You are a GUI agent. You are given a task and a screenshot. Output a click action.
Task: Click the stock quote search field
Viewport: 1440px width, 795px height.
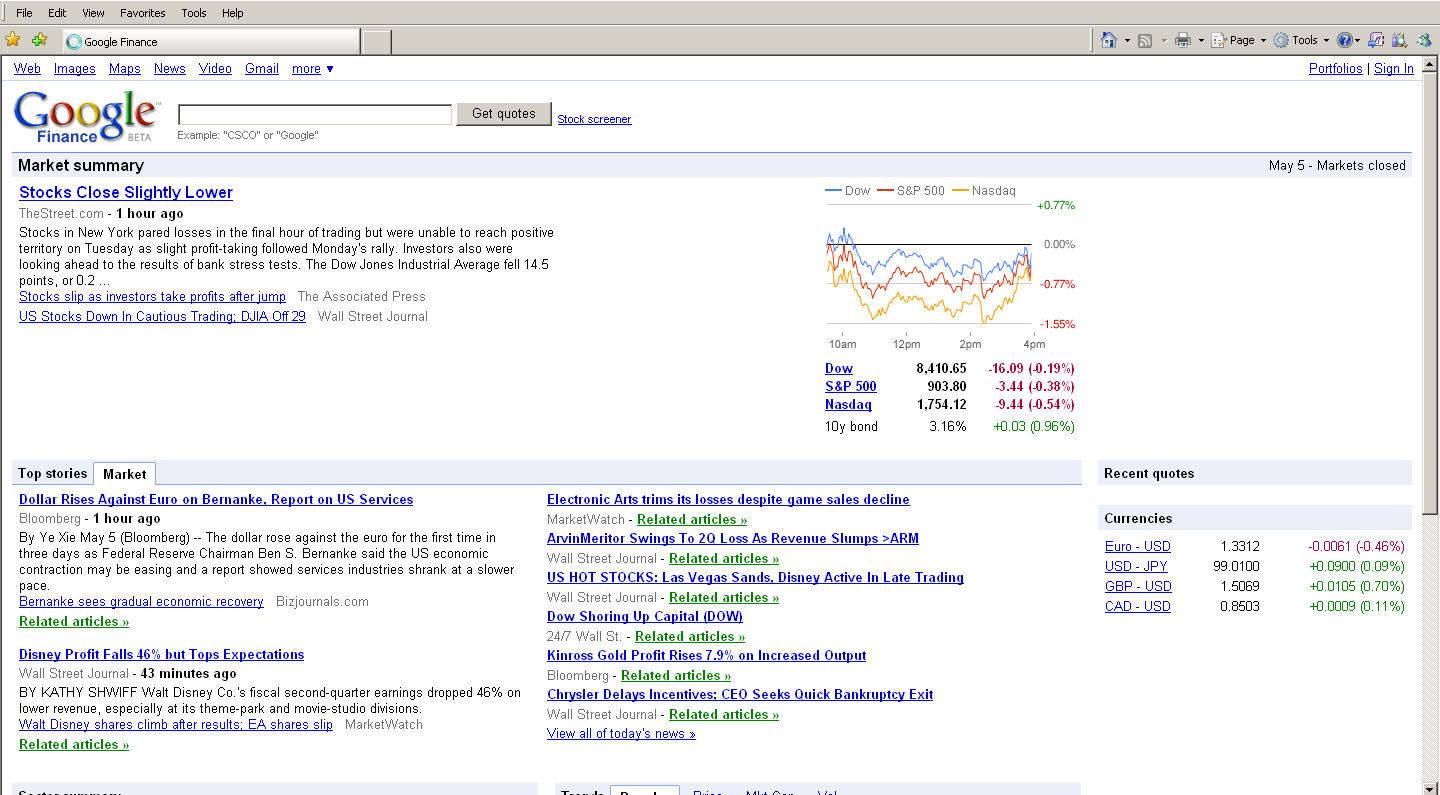[x=314, y=114]
